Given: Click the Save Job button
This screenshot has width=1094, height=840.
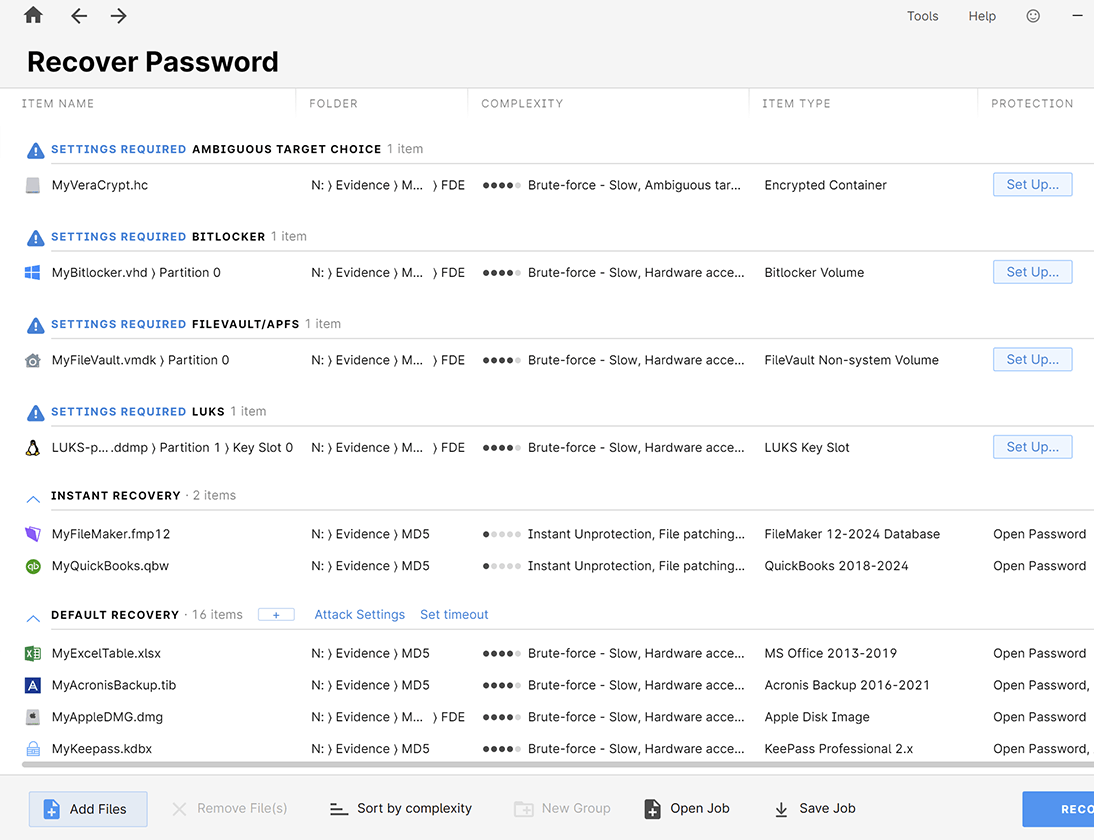Looking at the screenshot, I should [x=815, y=809].
